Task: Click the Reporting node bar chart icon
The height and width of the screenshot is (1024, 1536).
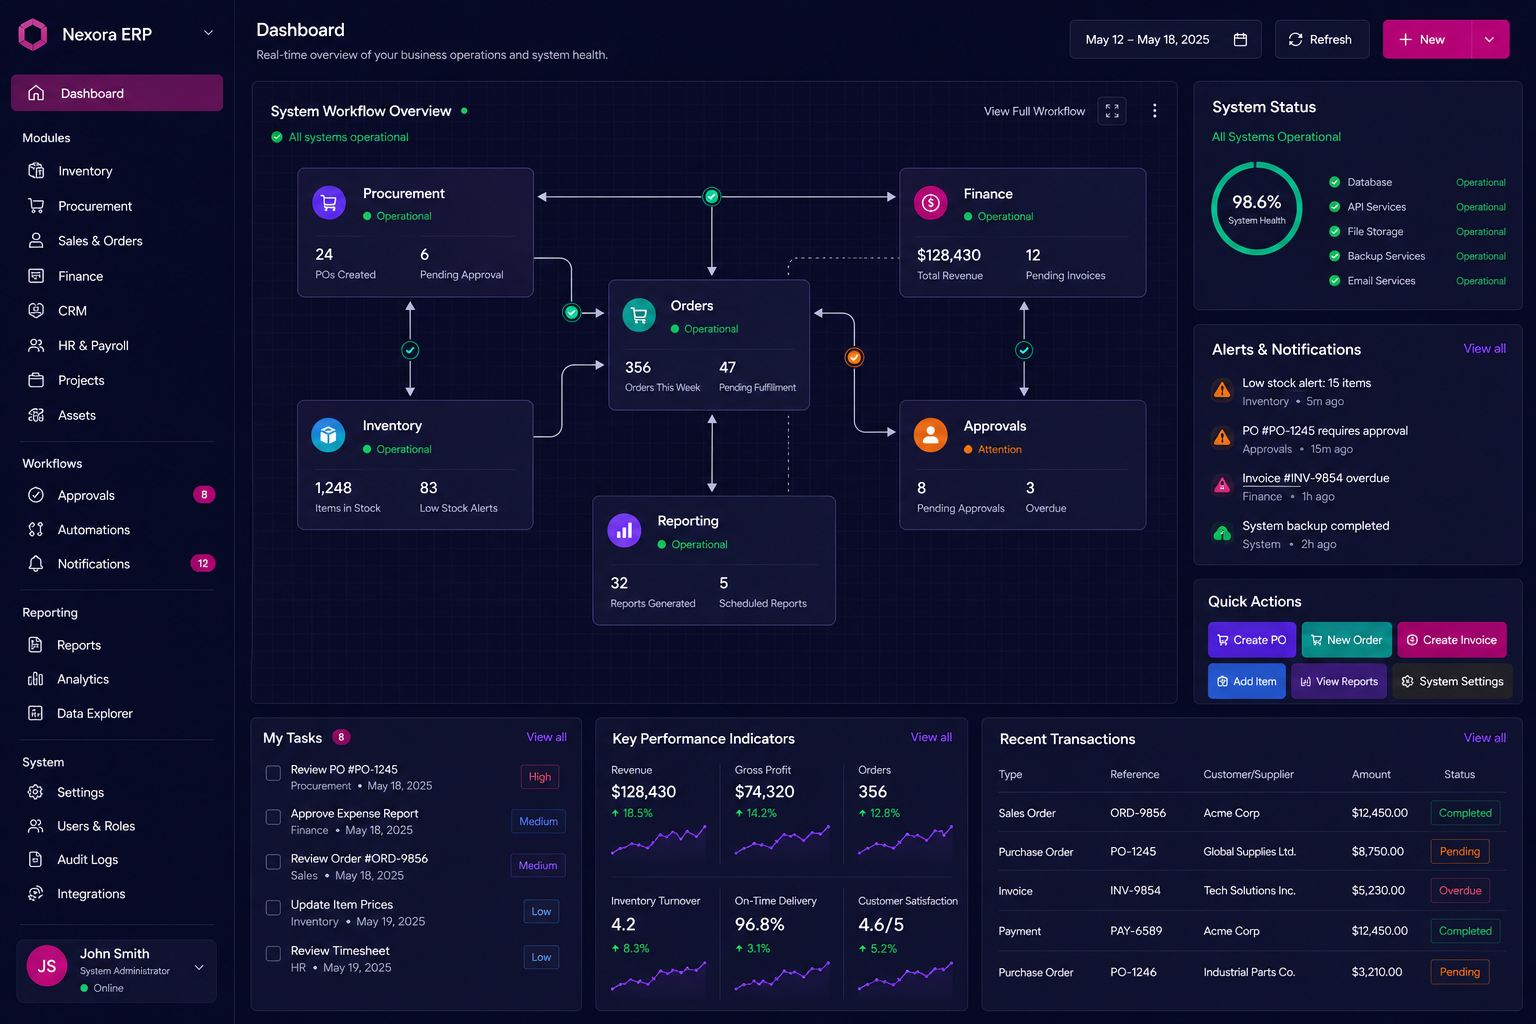Action: [625, 531]
